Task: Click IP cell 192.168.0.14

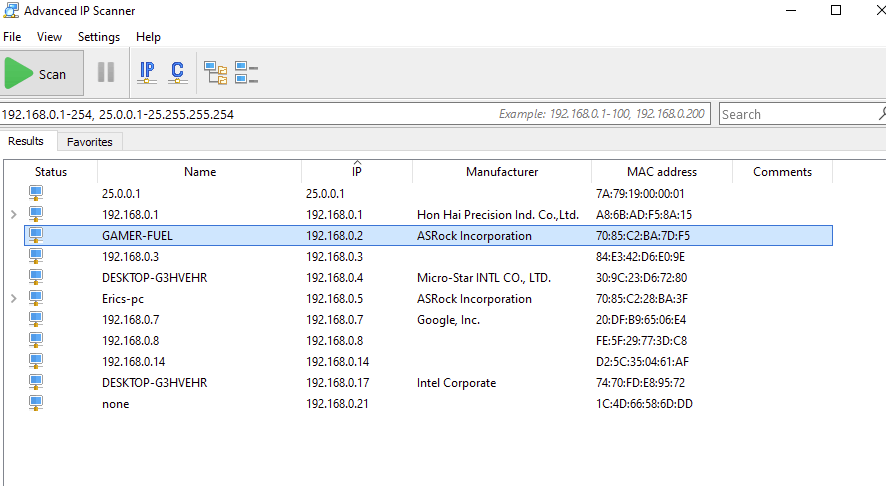Action: point(337,362)
